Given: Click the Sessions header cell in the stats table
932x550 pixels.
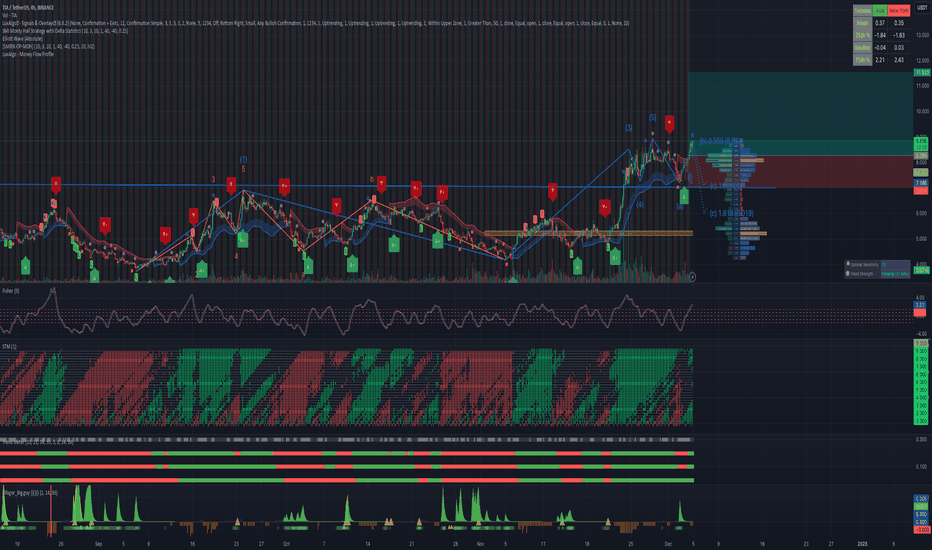Looking at the screenshot, I should pos(862,11).
